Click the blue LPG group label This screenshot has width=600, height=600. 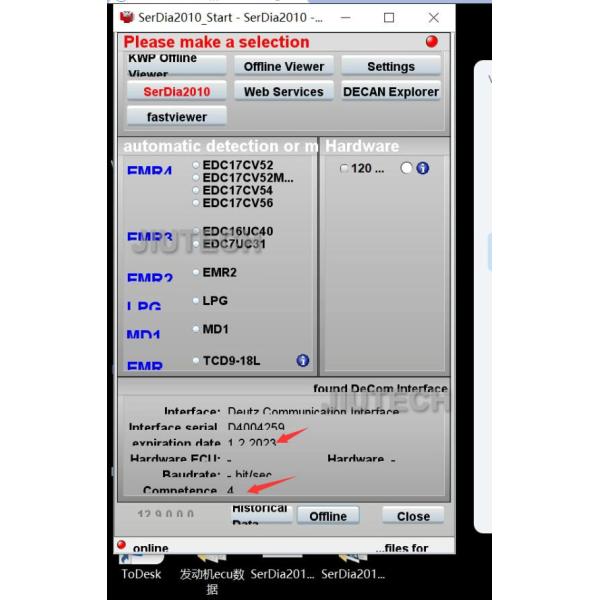(x=144, y=305)
